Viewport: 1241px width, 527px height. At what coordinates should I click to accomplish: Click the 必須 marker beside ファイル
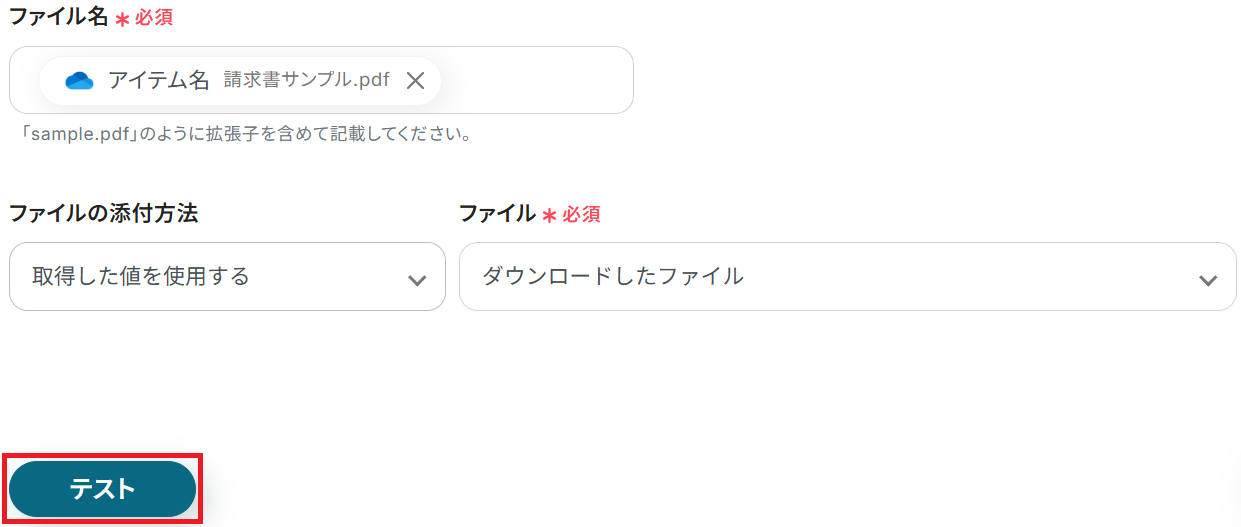tap(581, 214)
